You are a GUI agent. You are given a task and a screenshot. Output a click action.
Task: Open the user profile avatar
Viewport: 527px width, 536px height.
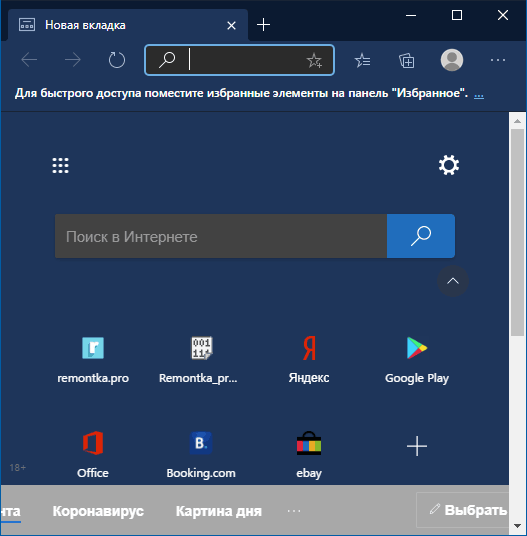click(x=452, y=60)
